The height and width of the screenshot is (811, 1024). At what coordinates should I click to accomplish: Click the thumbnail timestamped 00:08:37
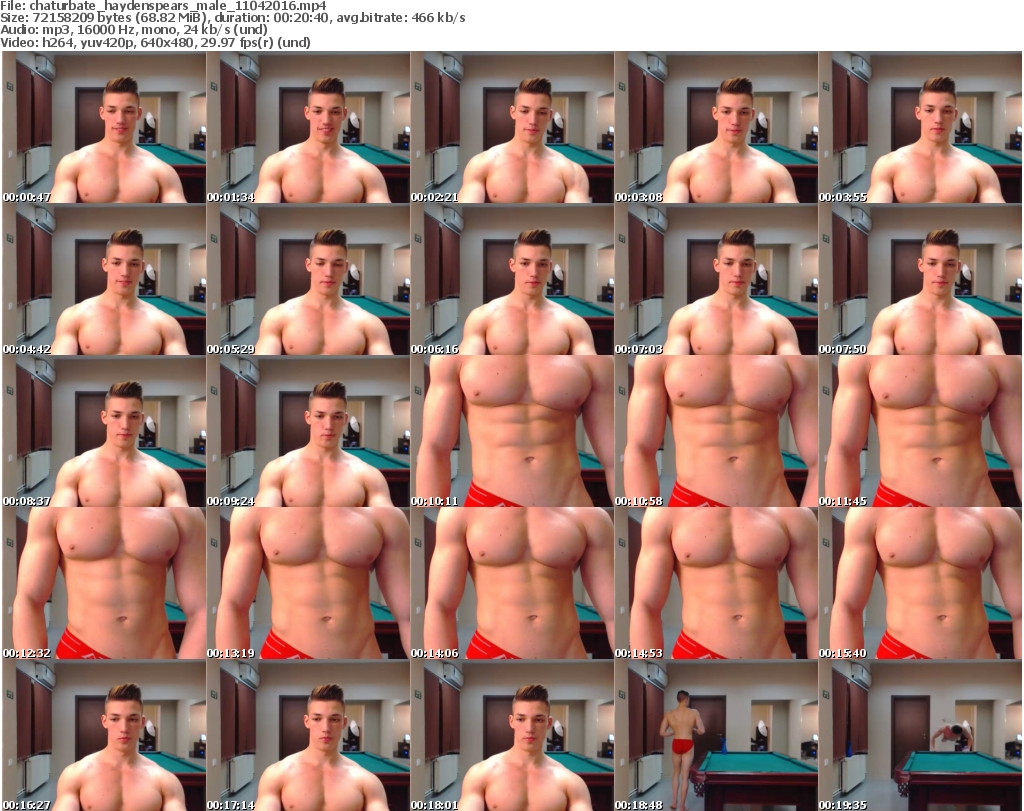(x=104, y=432)
